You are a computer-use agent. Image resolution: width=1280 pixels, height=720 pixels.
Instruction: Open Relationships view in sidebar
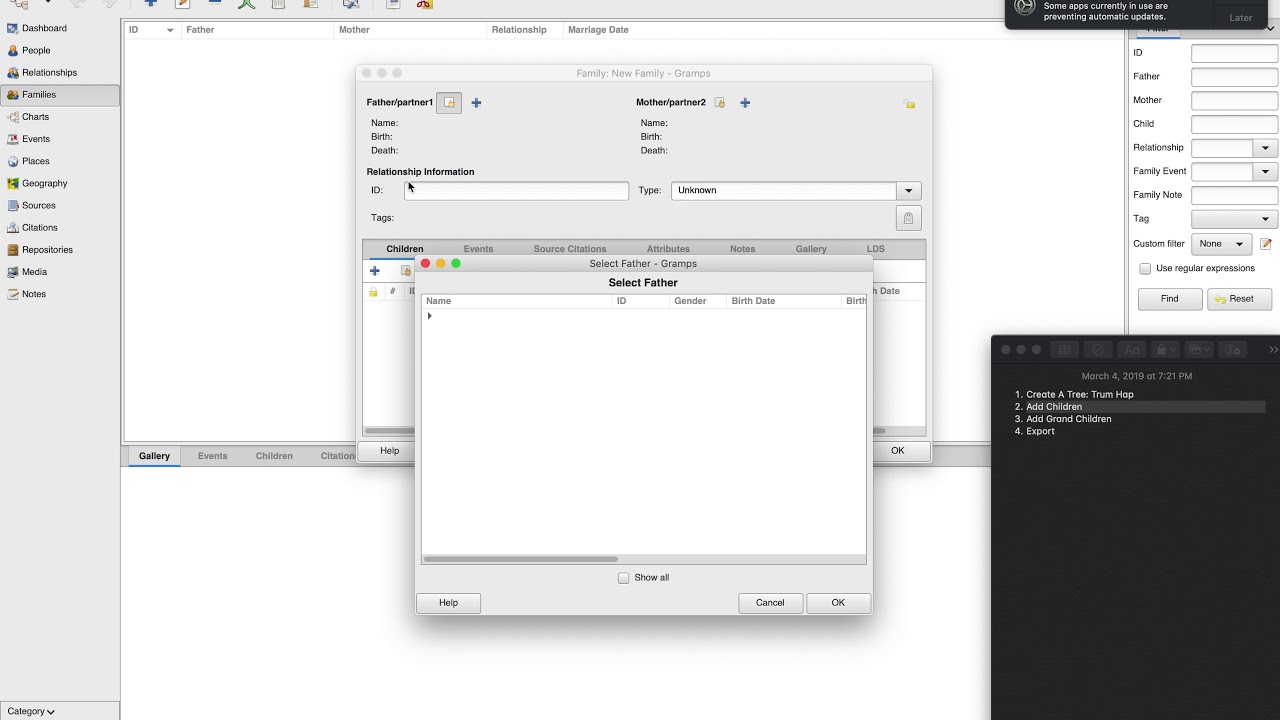click(49, 72)
